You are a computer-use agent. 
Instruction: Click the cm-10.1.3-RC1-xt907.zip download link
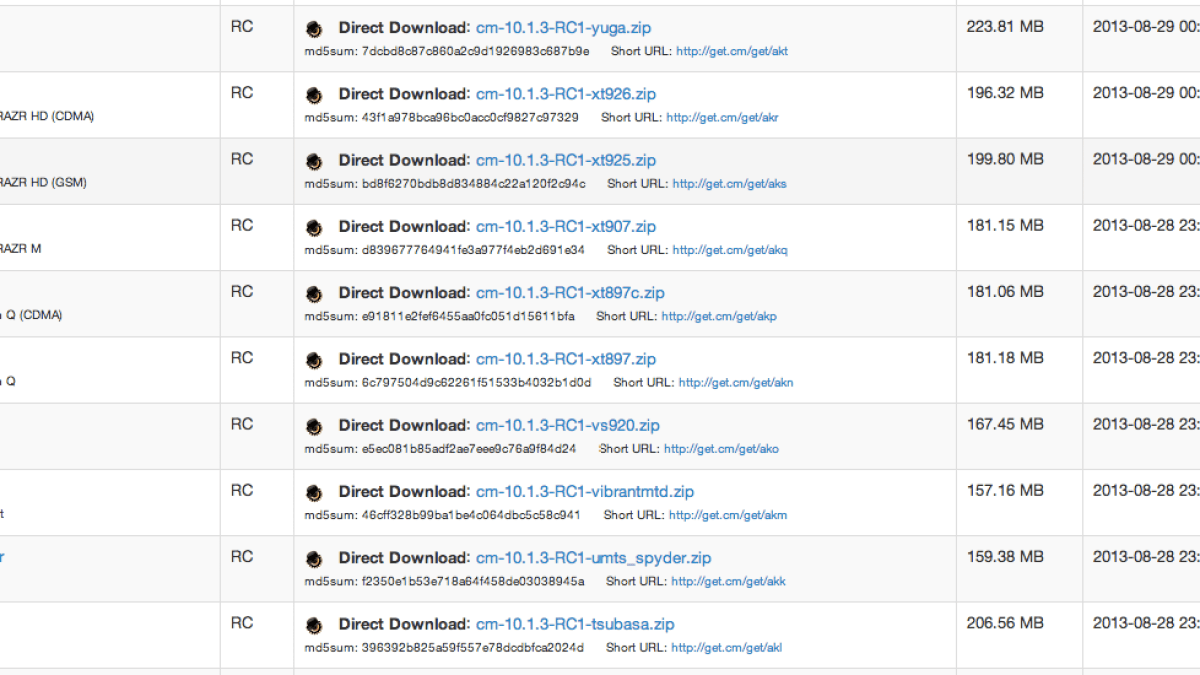(566, 227)
